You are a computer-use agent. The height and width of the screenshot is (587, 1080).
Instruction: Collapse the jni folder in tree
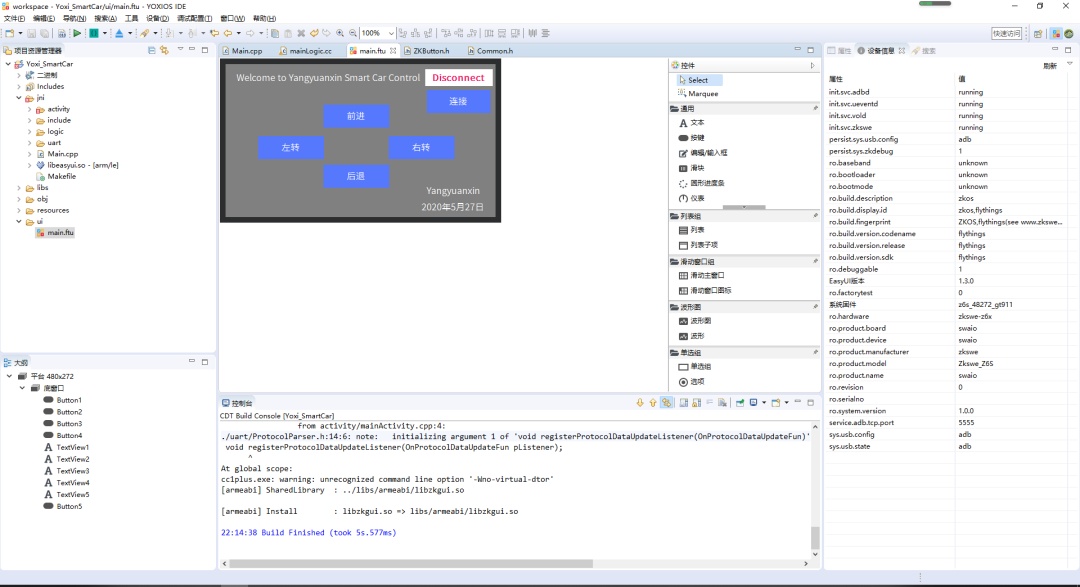tap(19, 98)
